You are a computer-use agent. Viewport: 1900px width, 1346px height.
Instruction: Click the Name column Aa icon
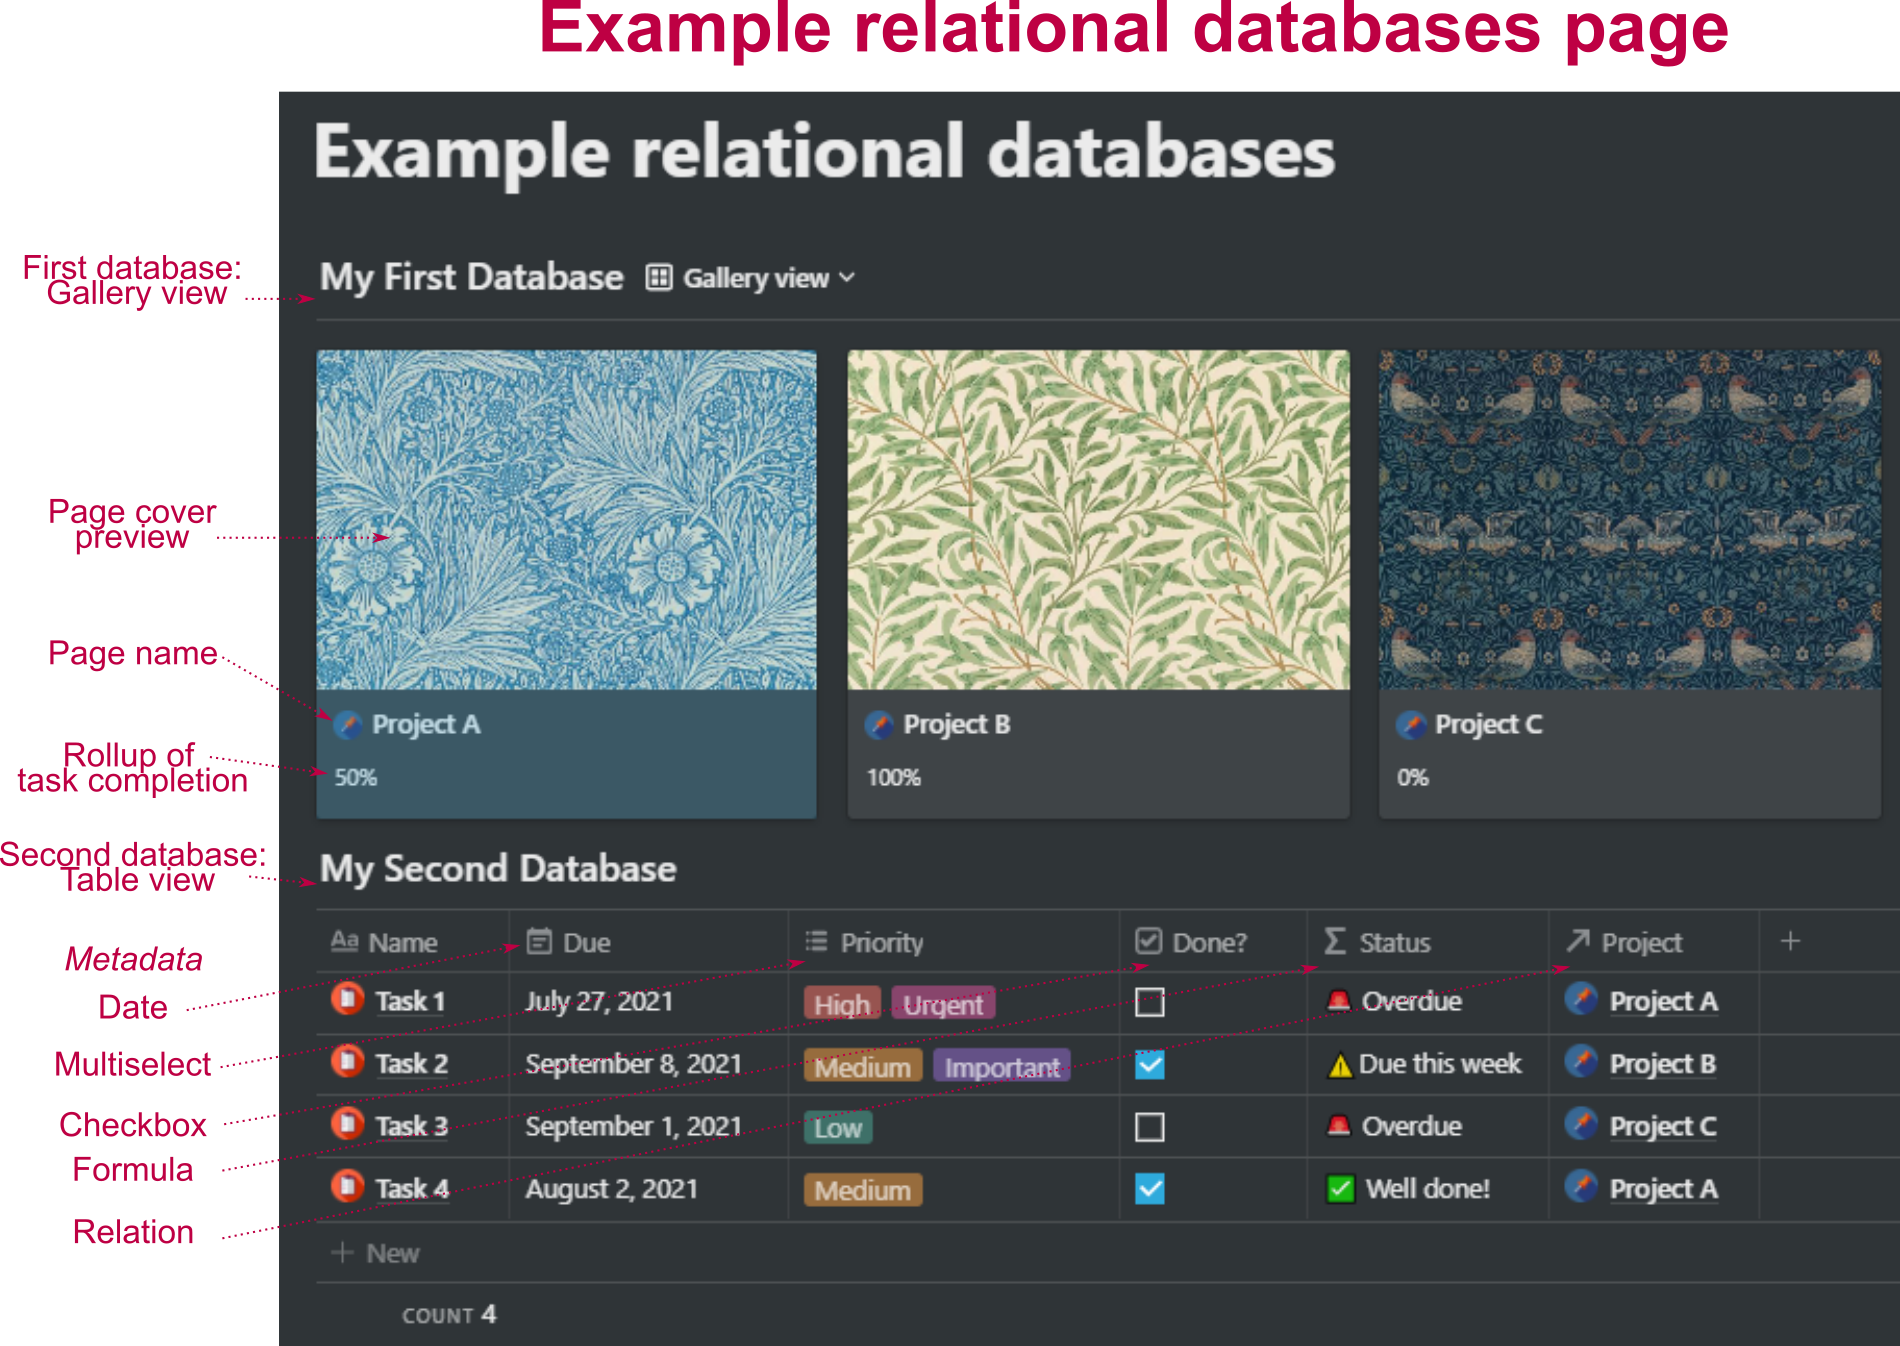tap(345, 941)
